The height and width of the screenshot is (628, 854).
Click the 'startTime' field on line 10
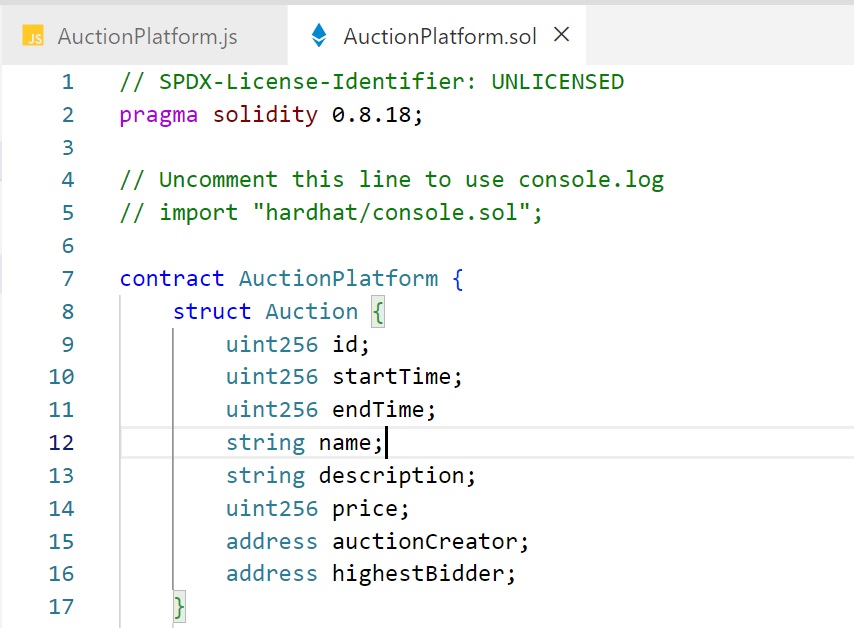click(x=391, y=377)
